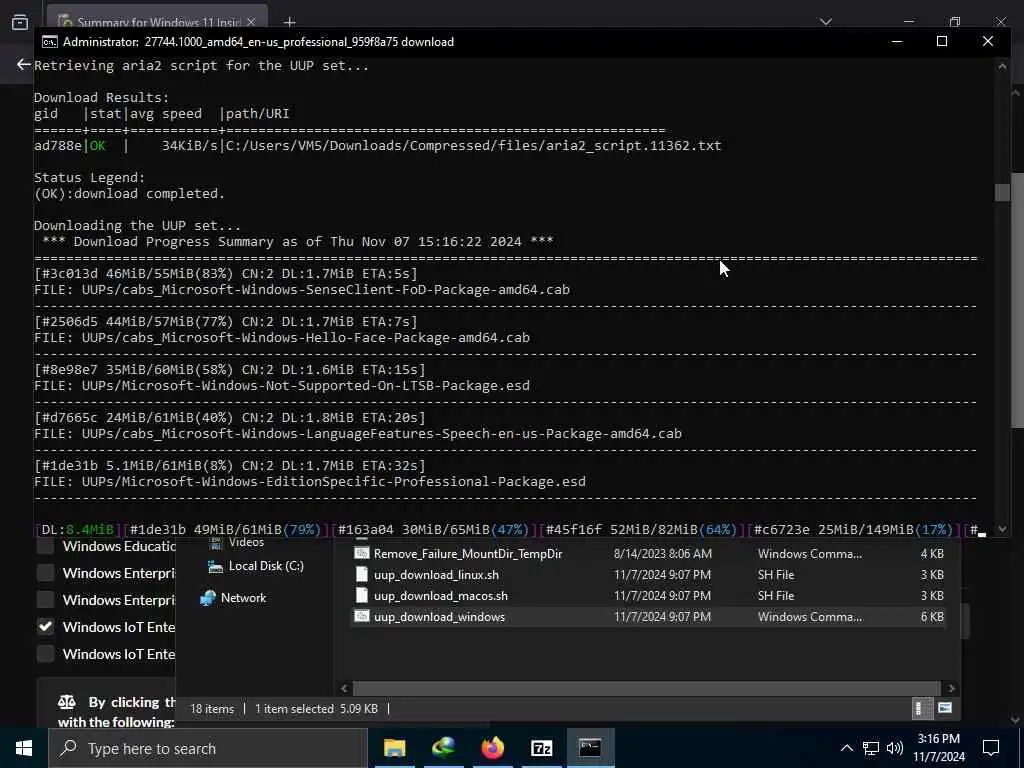Screen dimensions: 1024x768
Task: Uncheck the checked Windows IoT Enterprise checkbox
Action: tap(45, 627)
